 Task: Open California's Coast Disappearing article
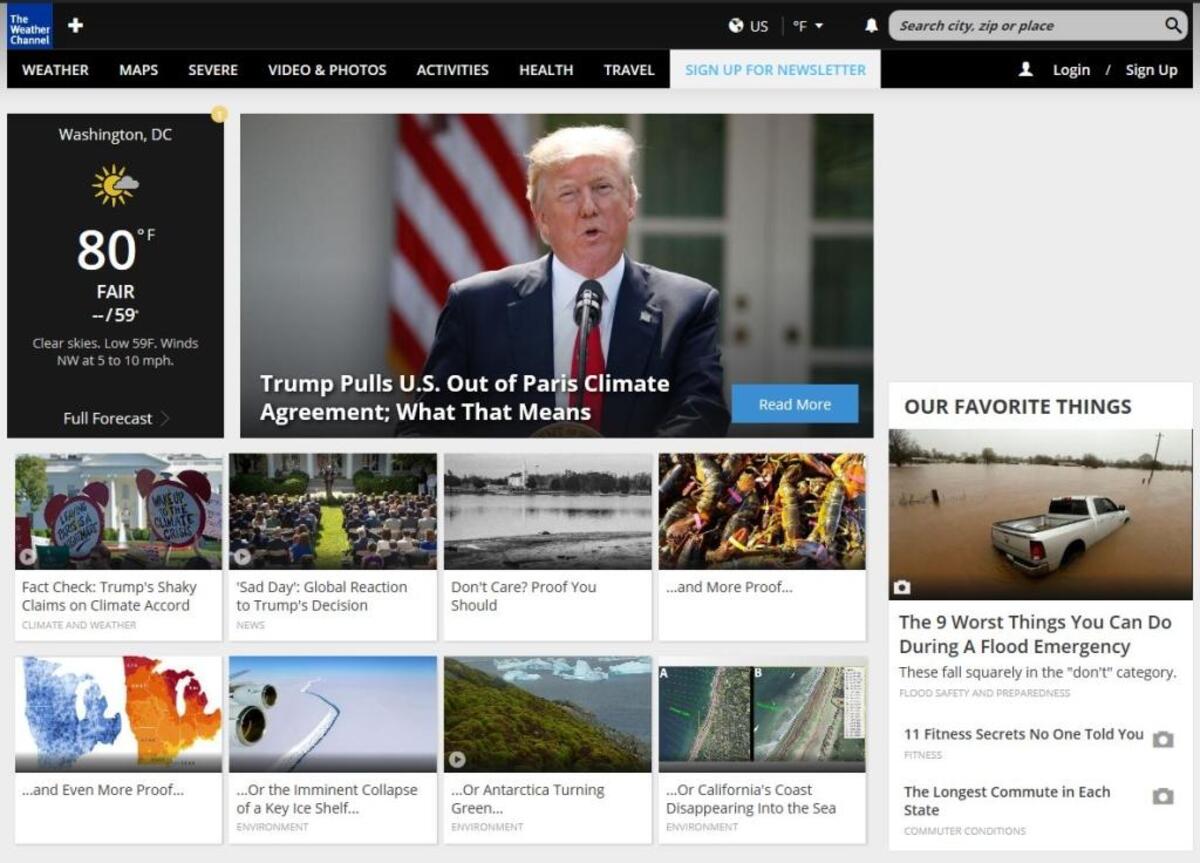[x=751, y=799]
